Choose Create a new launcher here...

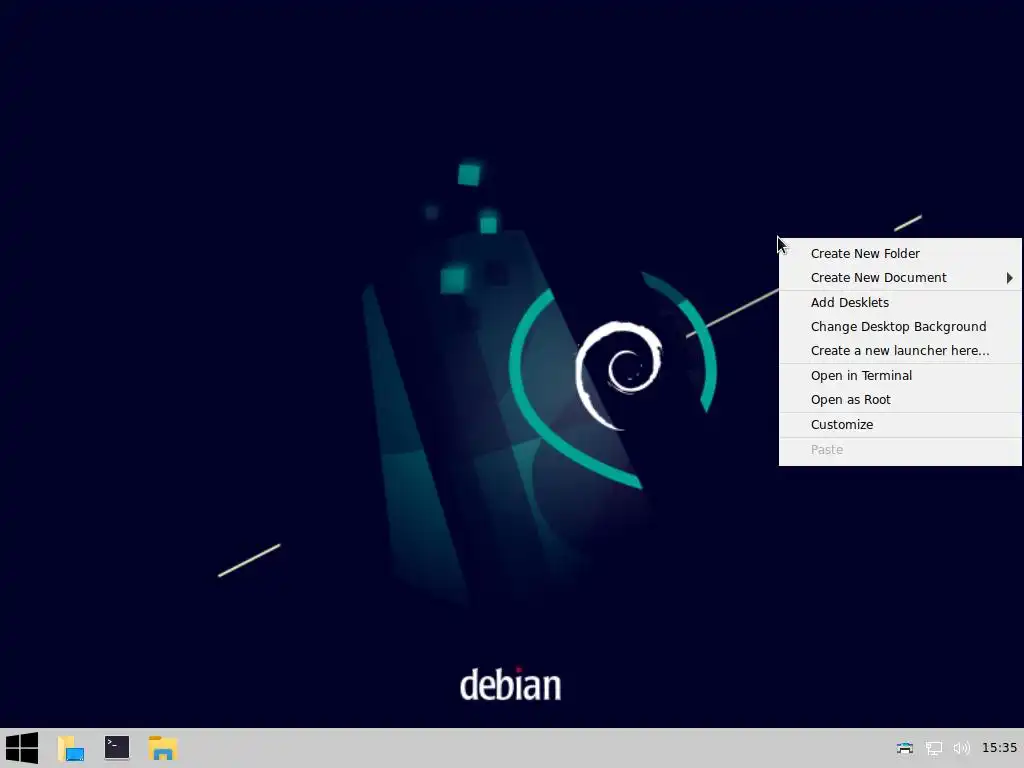(900, 351)
